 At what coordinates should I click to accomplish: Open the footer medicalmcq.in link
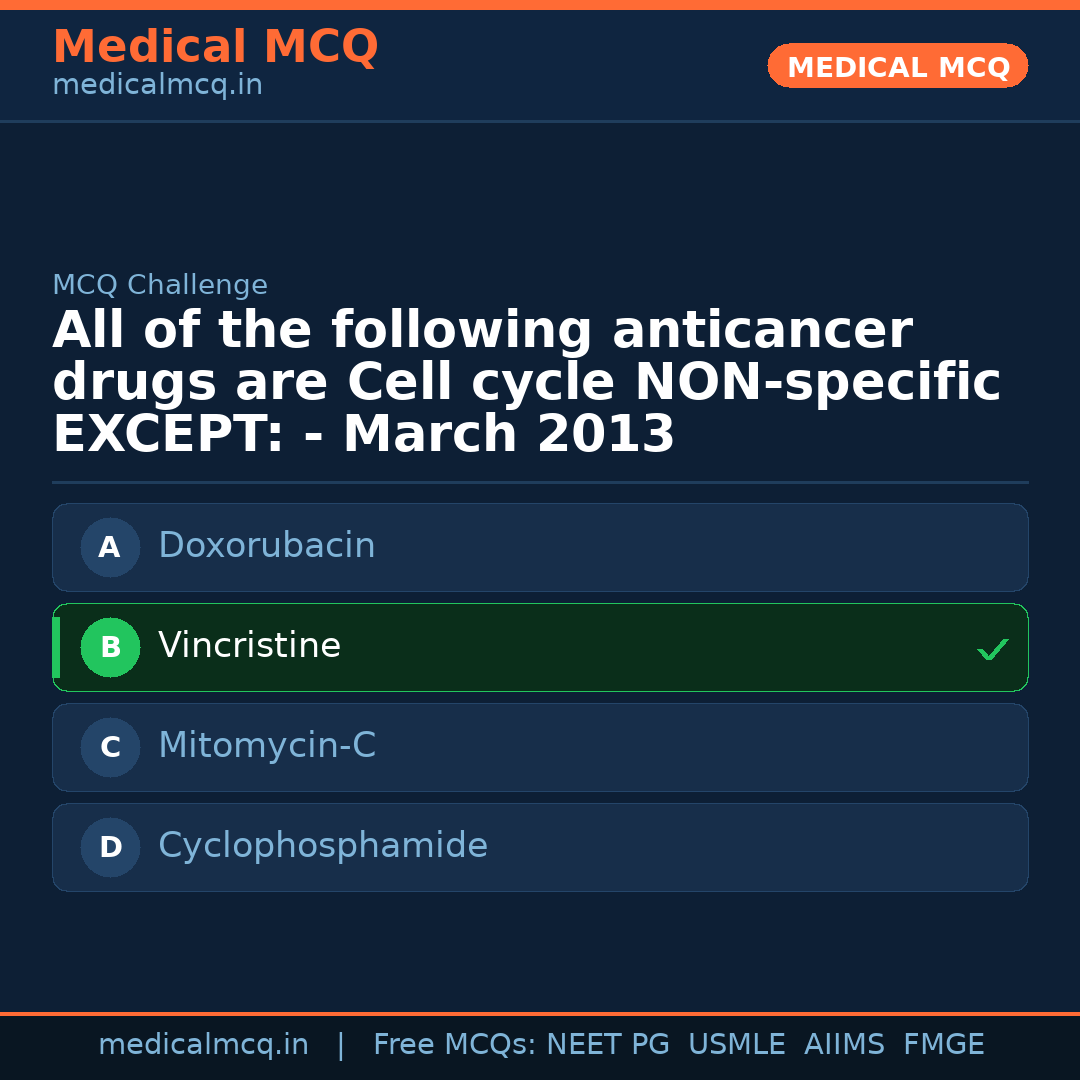[203, 1045]
